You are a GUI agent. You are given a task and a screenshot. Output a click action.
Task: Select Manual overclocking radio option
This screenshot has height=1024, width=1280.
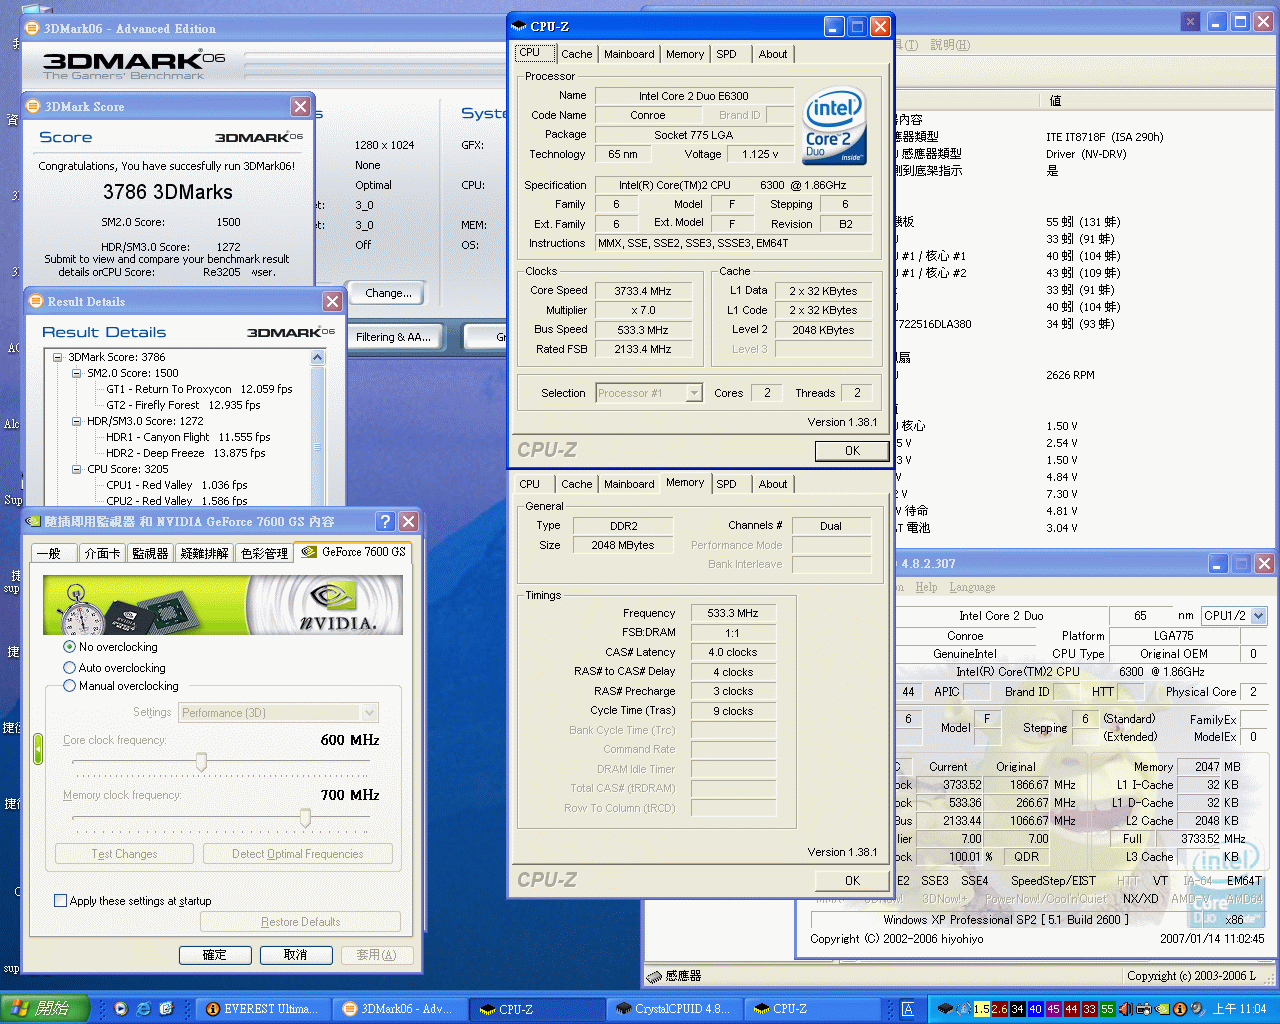click(x=70, y=686)
